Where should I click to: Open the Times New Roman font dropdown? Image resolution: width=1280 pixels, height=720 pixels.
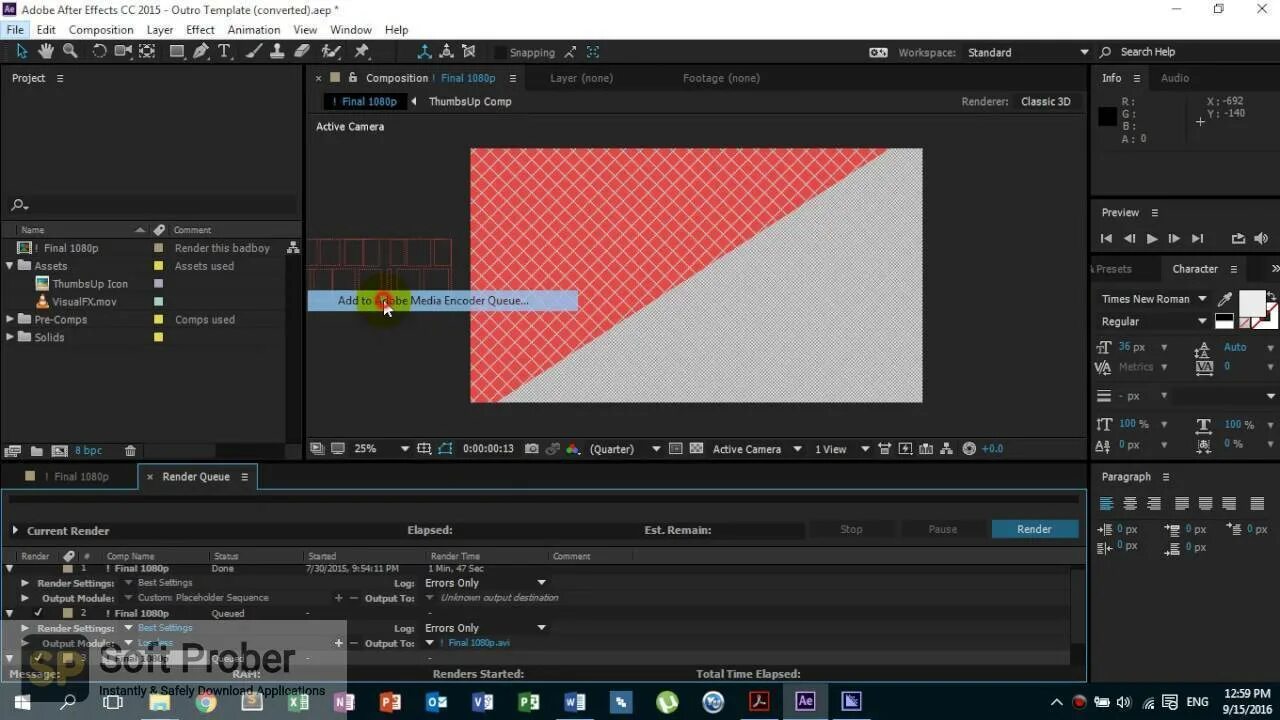point(1153,299)
